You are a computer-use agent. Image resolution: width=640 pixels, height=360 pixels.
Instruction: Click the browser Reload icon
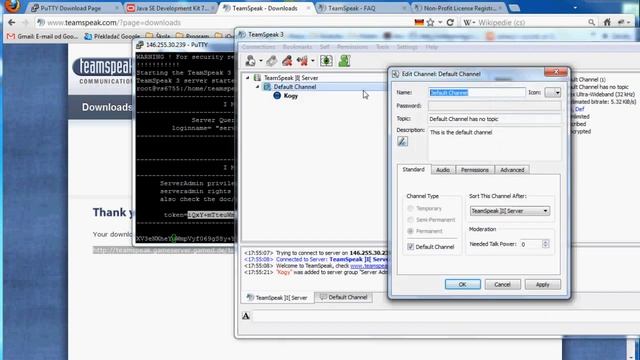point(450,22)
